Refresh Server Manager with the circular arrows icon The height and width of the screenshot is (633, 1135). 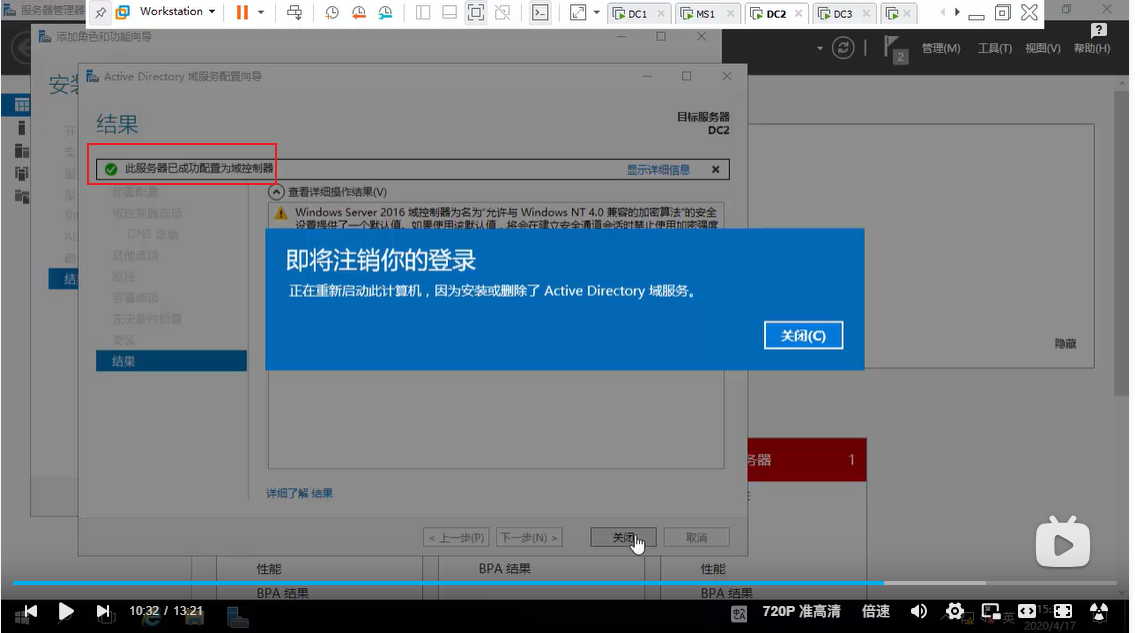(x=843, y=48)
